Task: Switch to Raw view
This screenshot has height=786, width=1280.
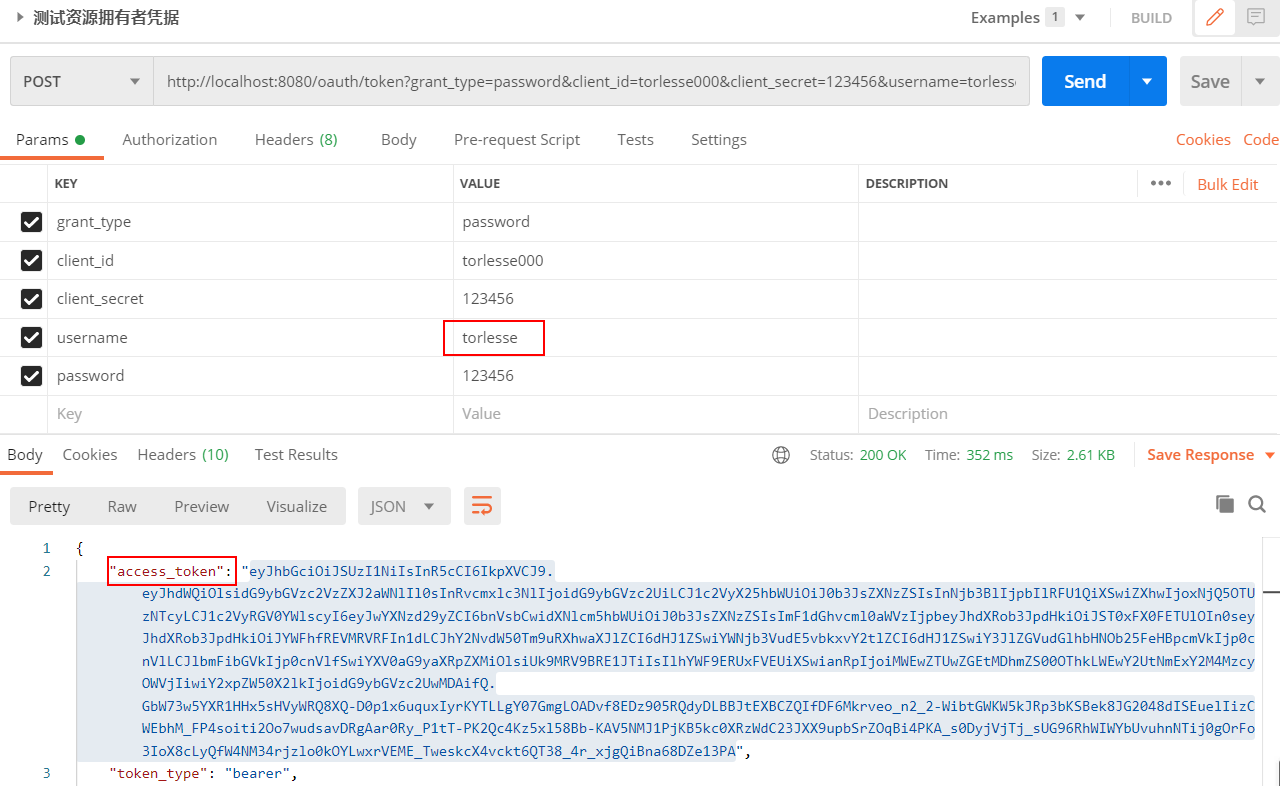Action: coord(122,506)
